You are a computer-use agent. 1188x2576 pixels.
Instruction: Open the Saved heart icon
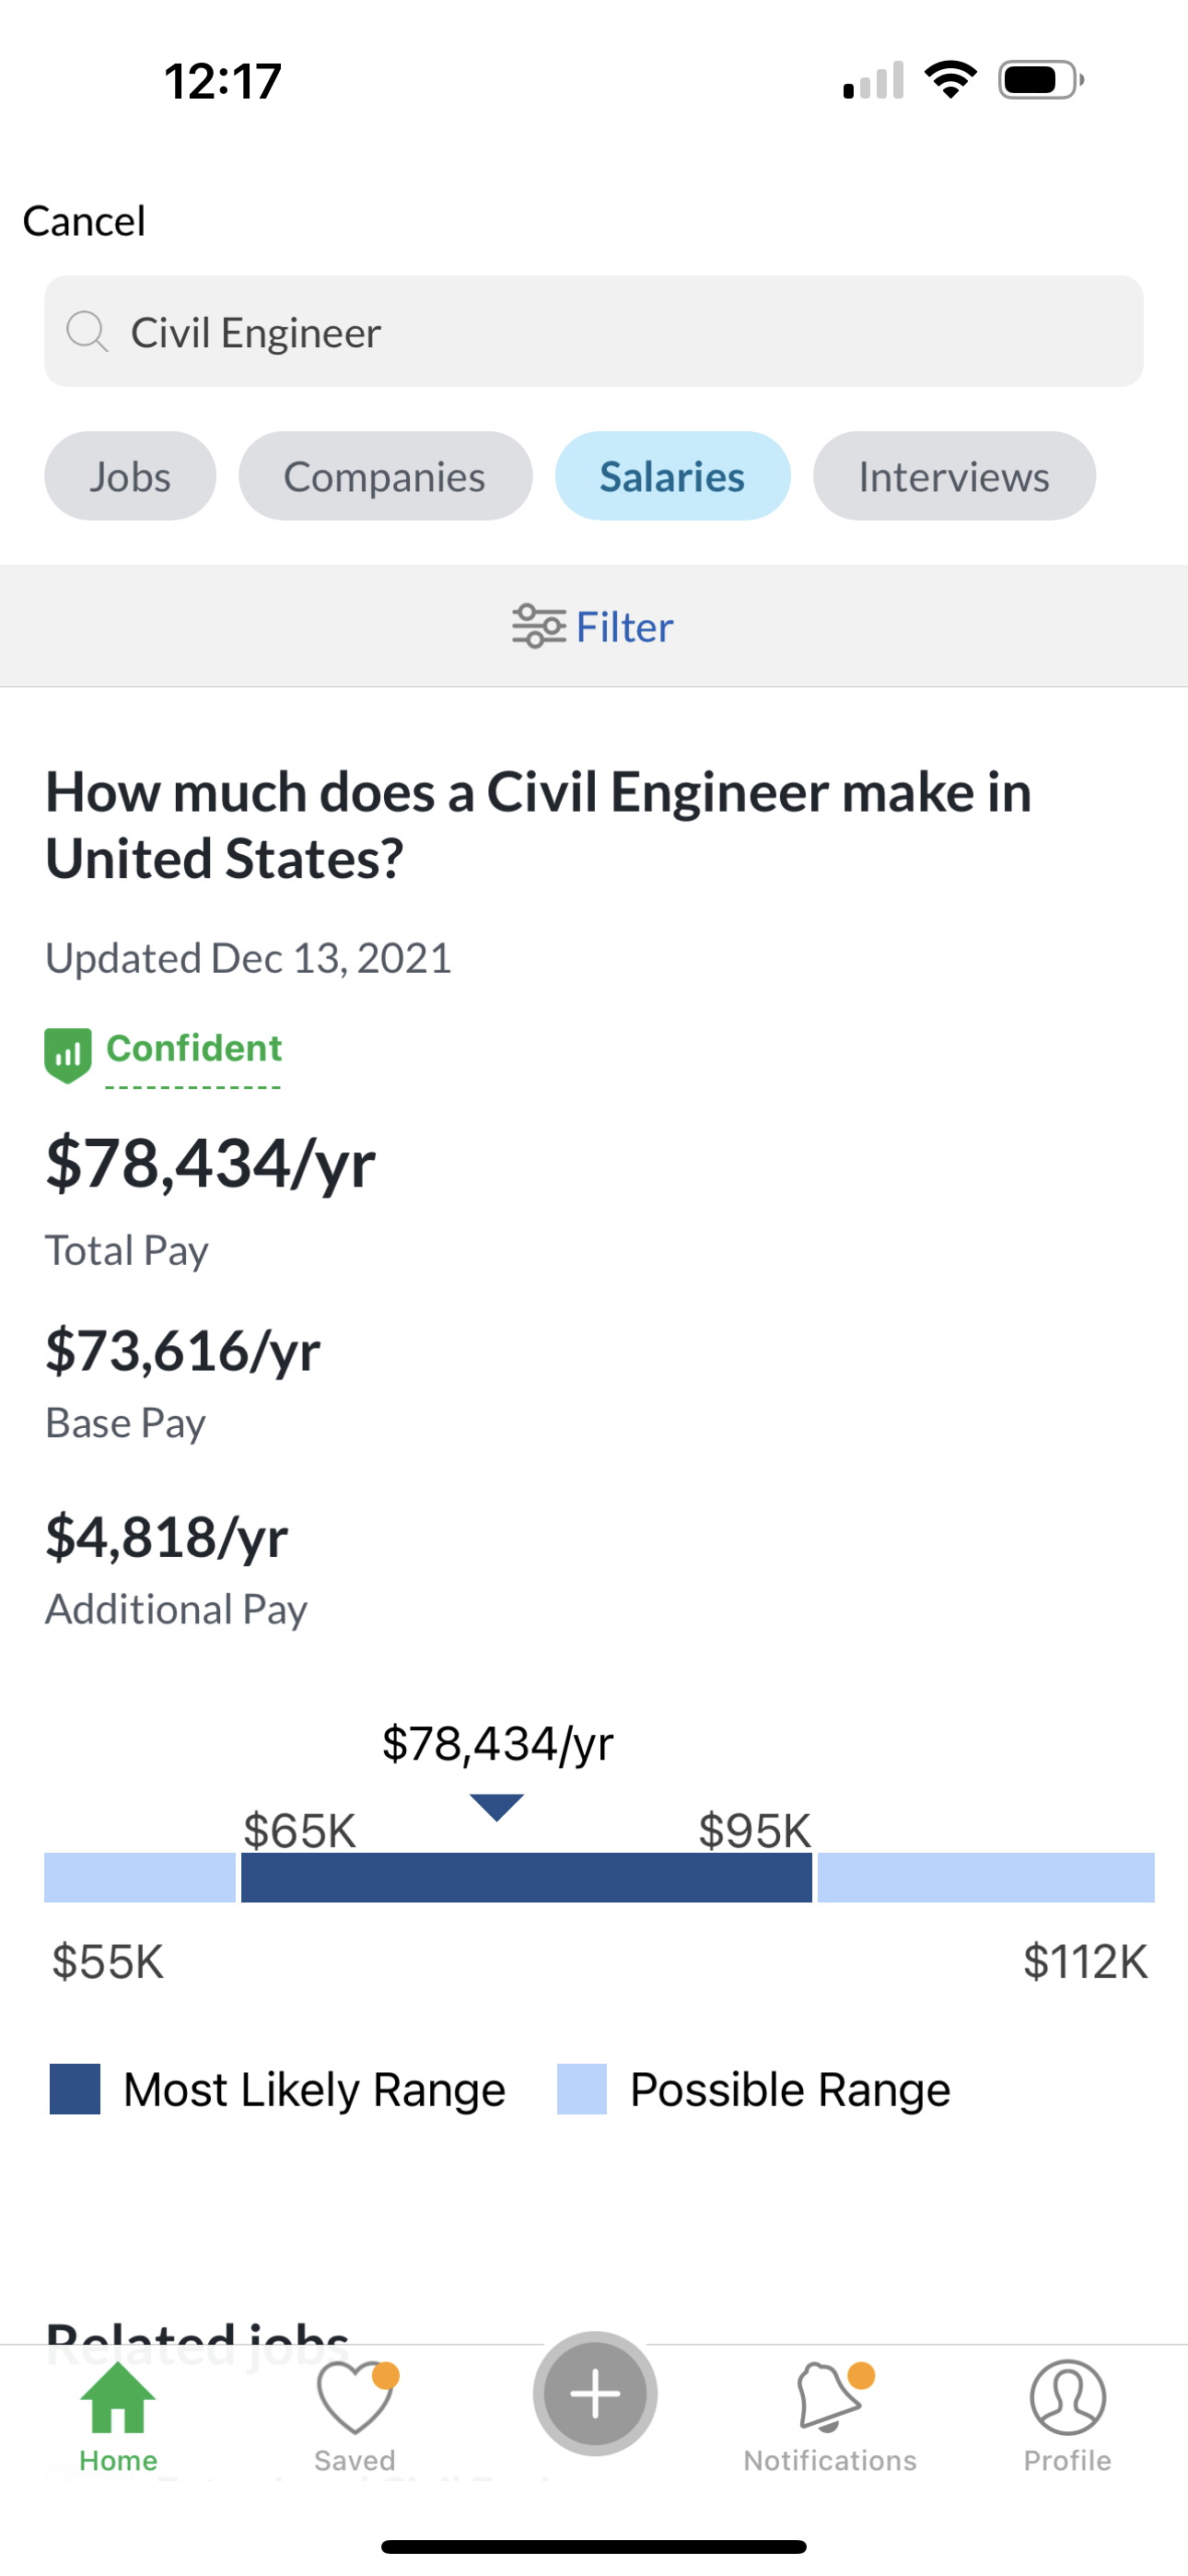356,2397
